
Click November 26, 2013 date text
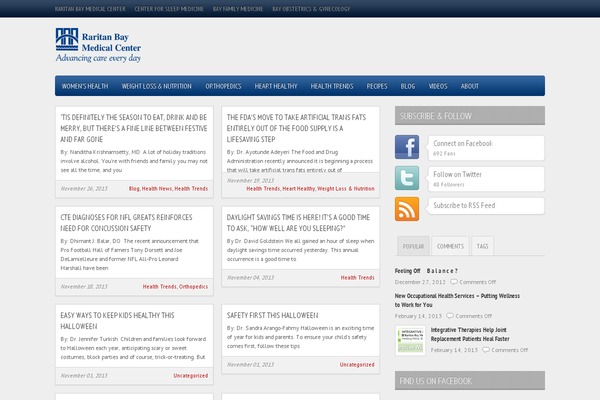pyautogui.click(x=84, y=189)
